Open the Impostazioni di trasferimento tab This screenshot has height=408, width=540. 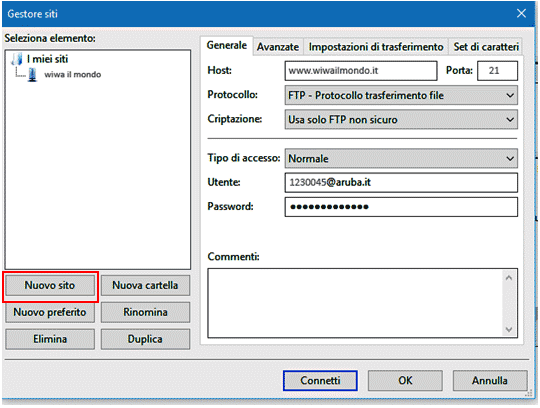(x=376, y=47)
